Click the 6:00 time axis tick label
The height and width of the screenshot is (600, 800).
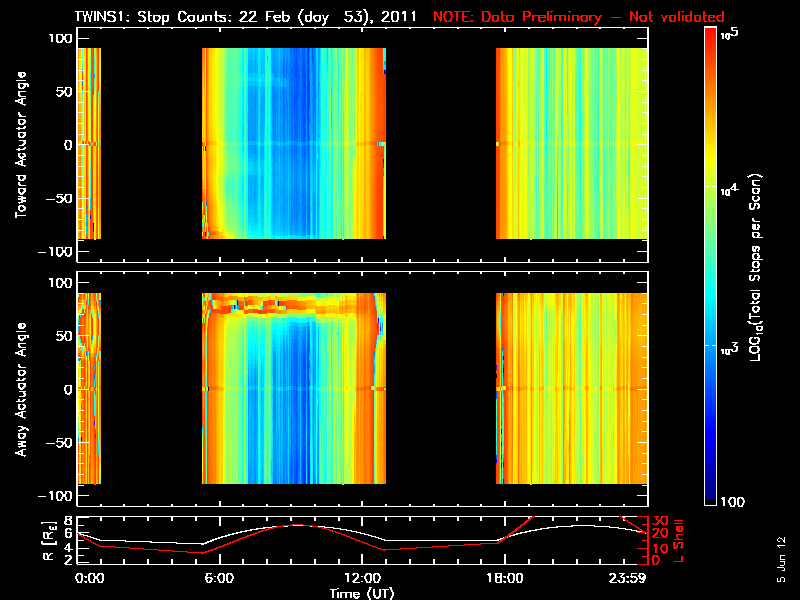(x=219, y=579)
